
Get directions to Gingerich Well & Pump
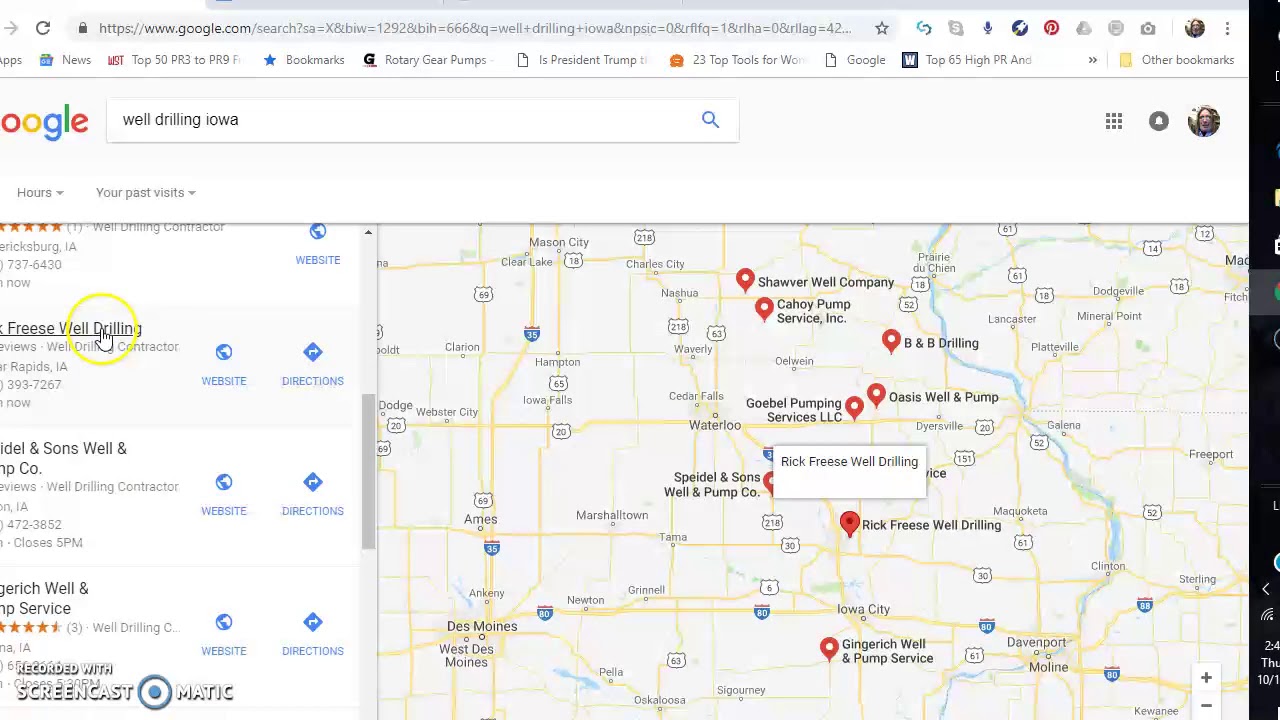[x=312, y=633]
